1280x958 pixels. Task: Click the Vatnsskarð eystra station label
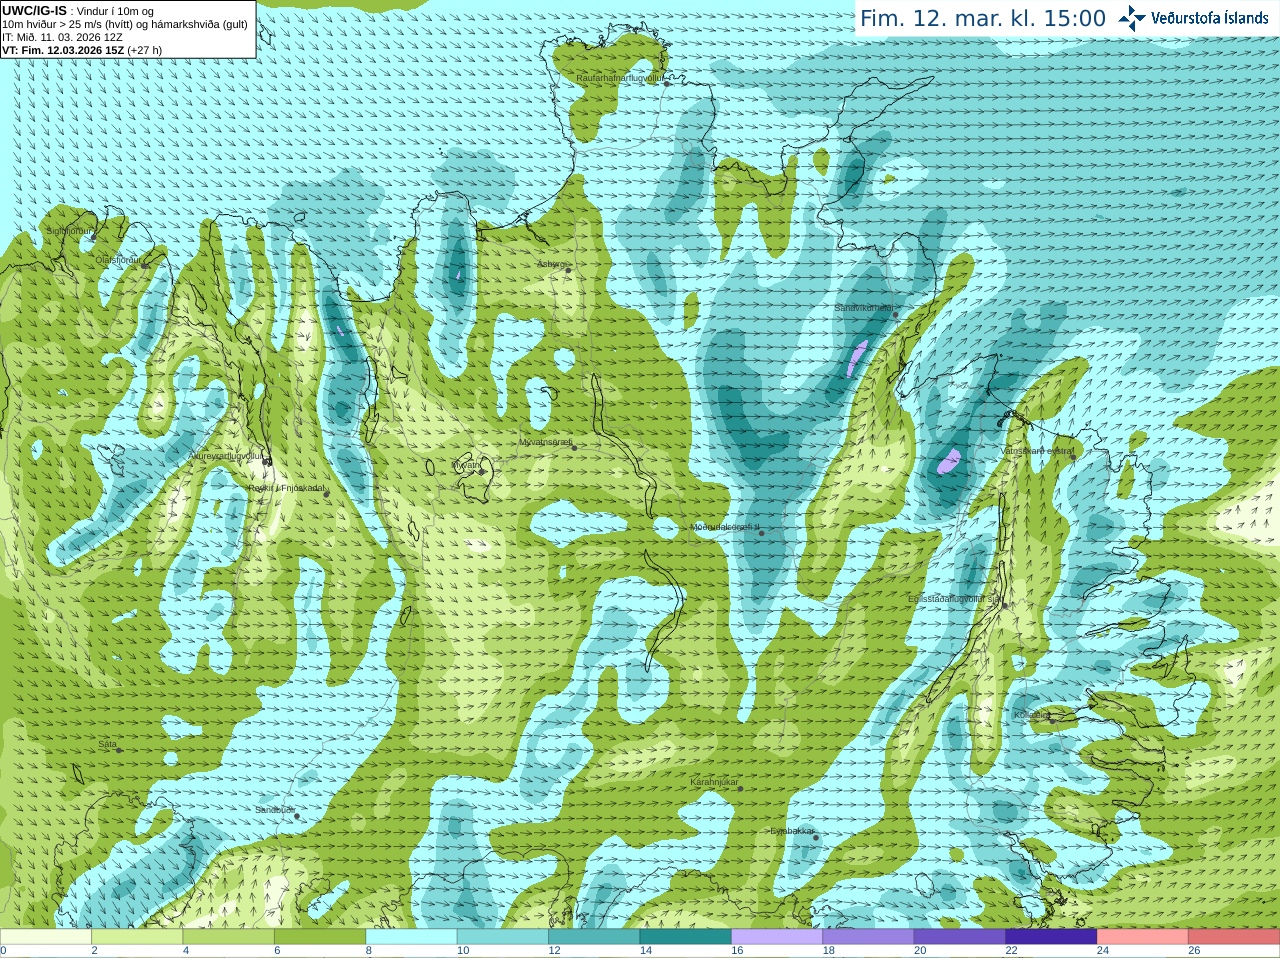1036,451
